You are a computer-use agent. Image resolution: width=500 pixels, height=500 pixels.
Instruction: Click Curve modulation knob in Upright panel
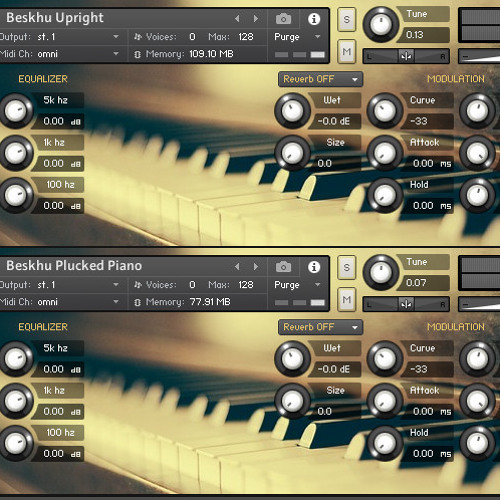click(x=385, y=111)
